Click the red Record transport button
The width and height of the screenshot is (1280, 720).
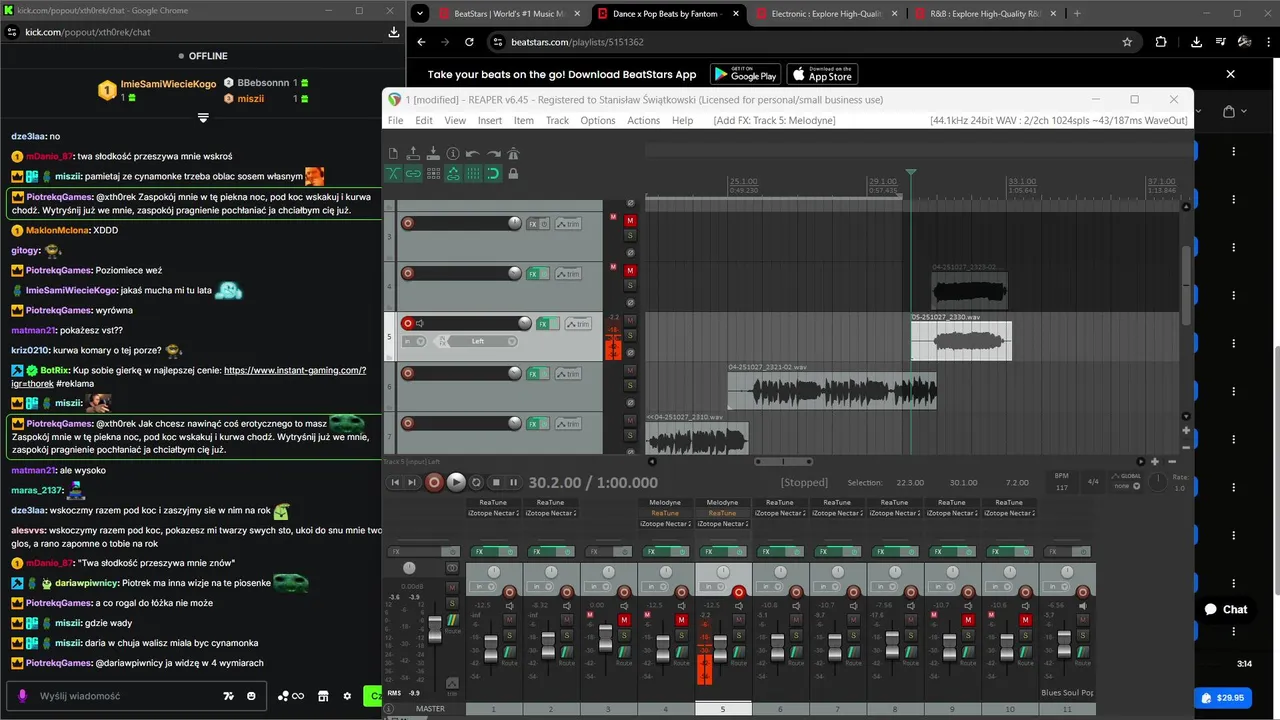point(434,482)
